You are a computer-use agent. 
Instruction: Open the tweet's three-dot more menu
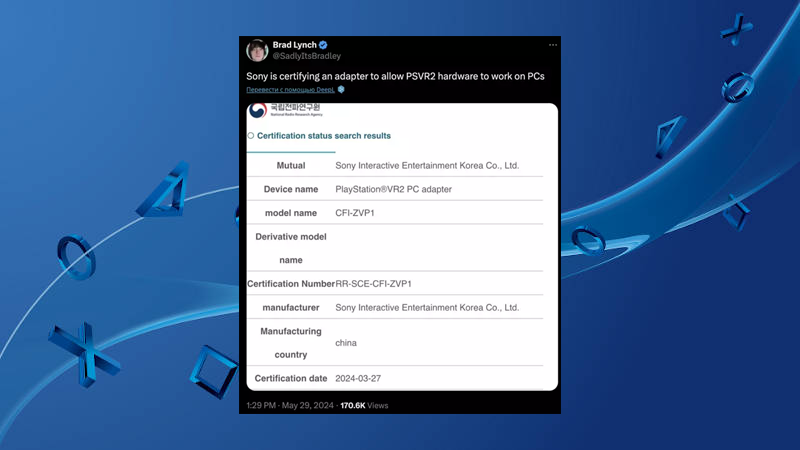pyautogui.click(x=553, y=45)
